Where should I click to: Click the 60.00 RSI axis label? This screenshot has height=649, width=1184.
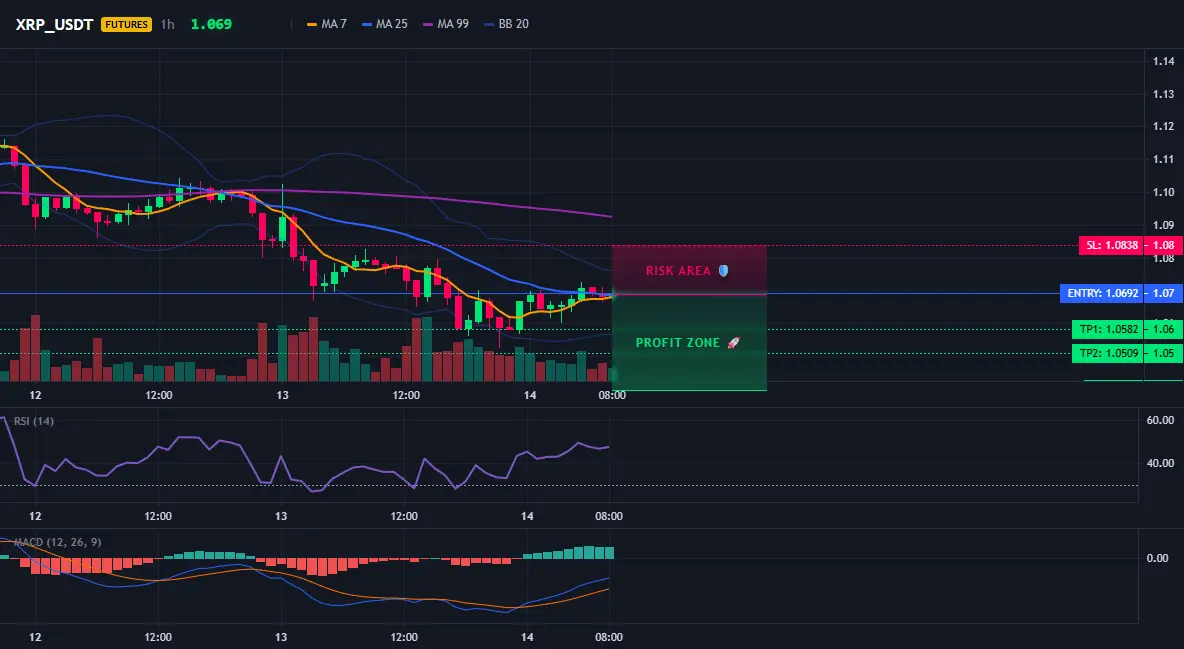pyautogui.click(x=1161, y=420)
